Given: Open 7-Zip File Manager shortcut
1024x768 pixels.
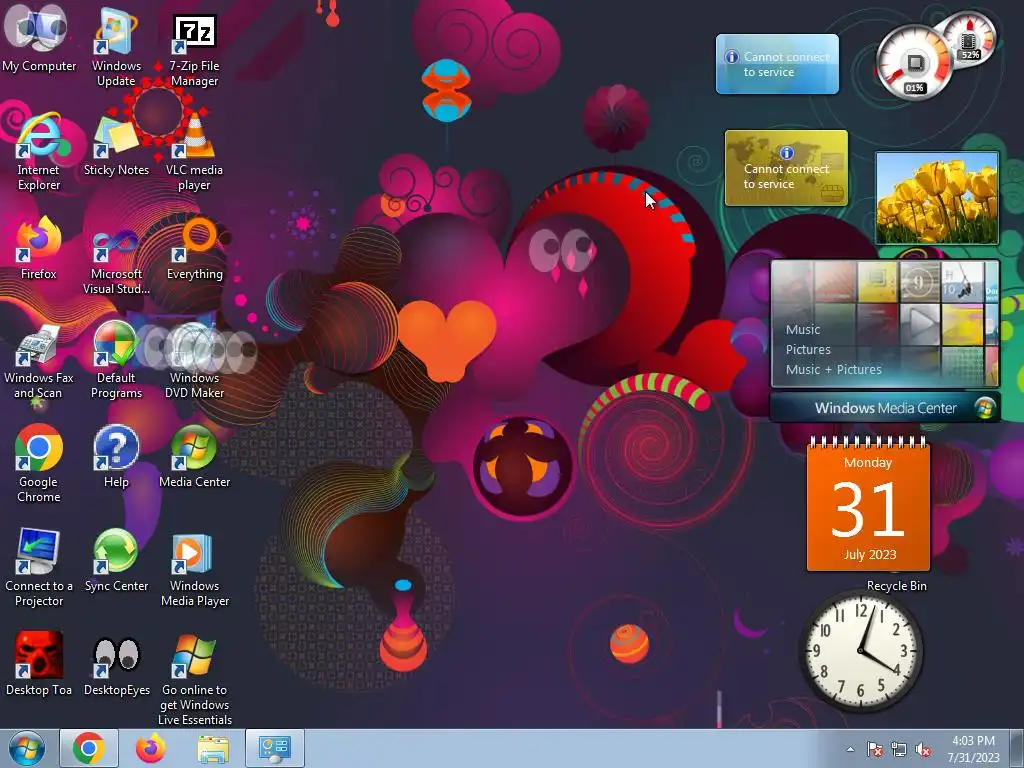Looking at the screenshot, I should 194,46.
